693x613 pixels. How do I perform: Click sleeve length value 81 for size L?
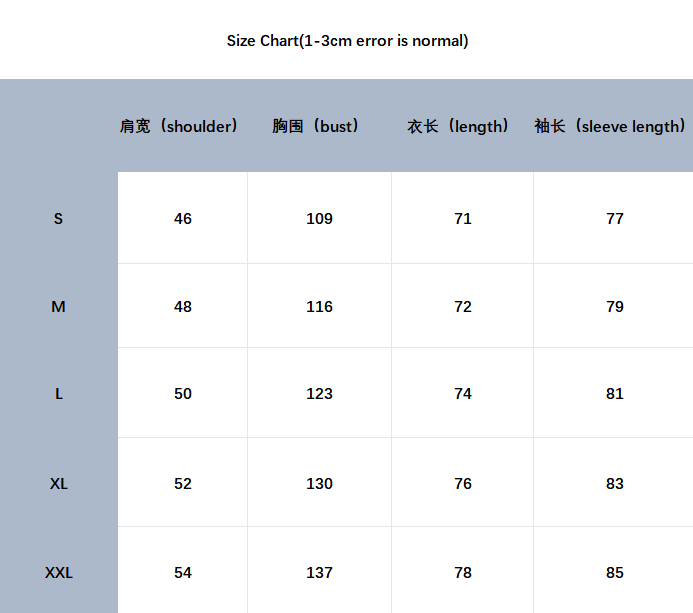[615, 394]
